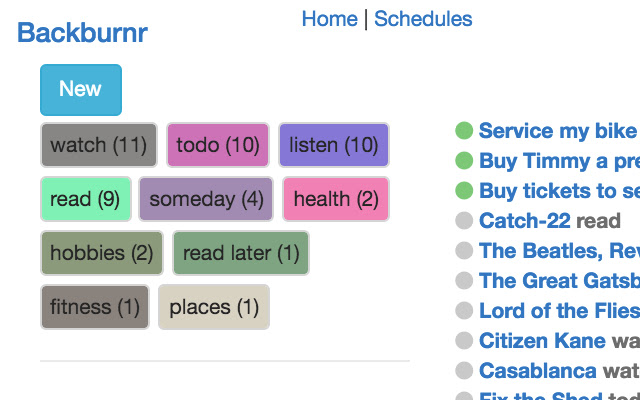Viewport: 640px width, 400px height.
Task: Click gray dot next to The Great Gatsby
Action: (464, 280)
